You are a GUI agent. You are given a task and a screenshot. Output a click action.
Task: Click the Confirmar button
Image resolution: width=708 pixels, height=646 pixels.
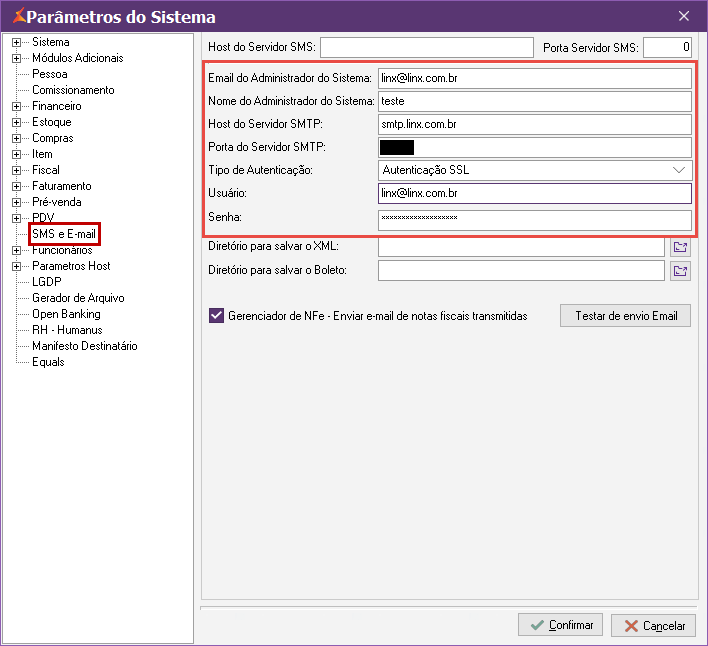(x=560, y=625)
